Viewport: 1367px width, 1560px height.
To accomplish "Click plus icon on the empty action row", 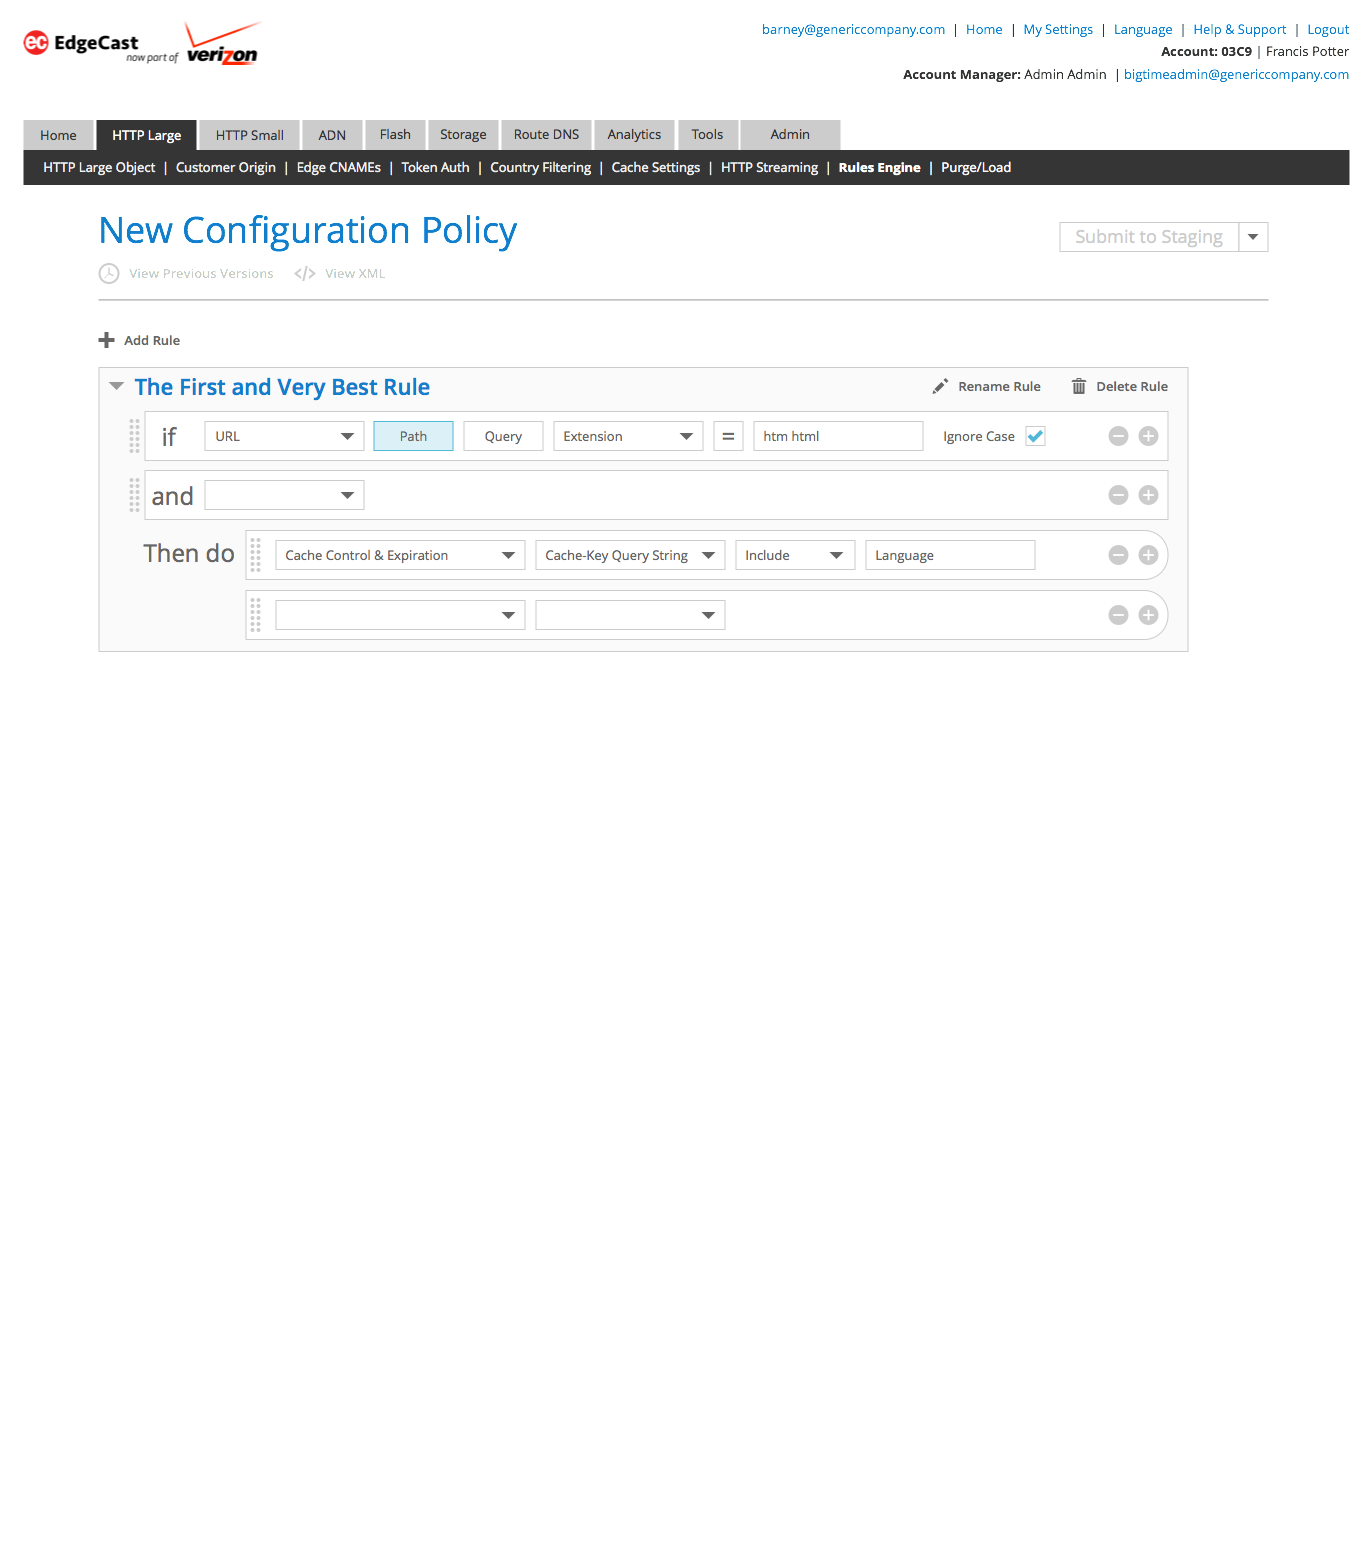I will 1148,615.
